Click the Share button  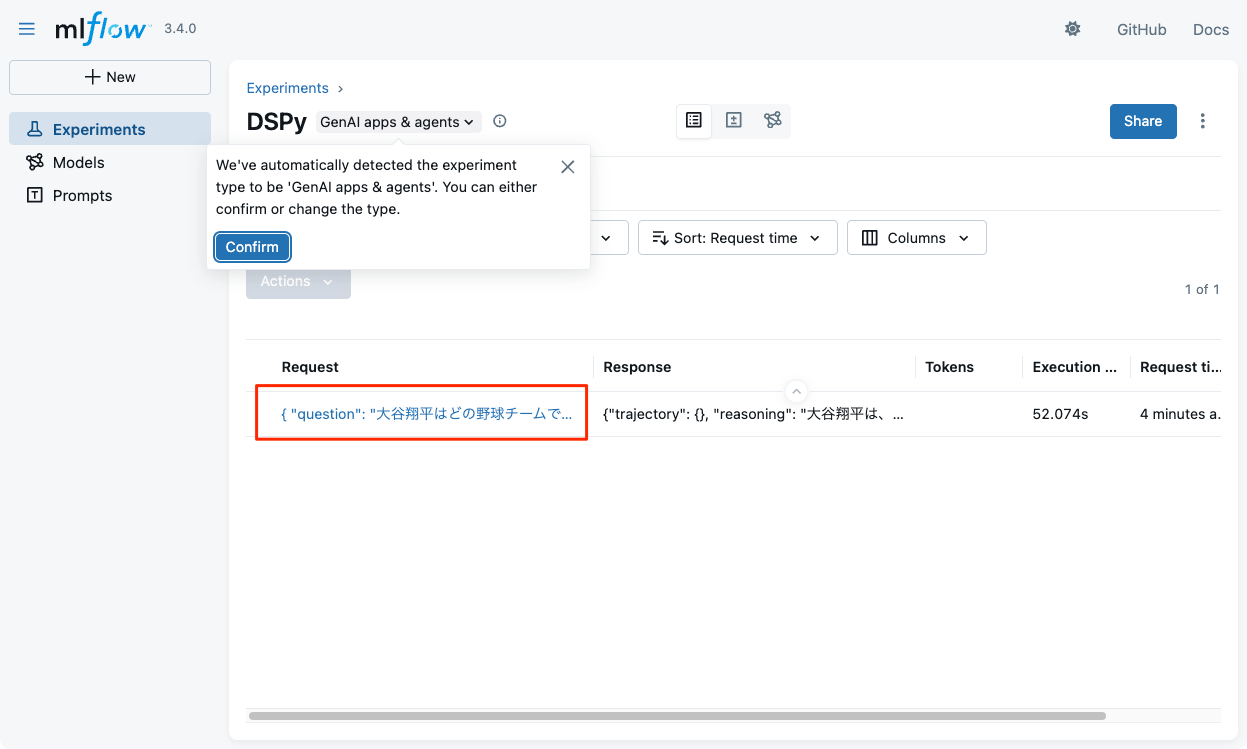(1143, 121)
